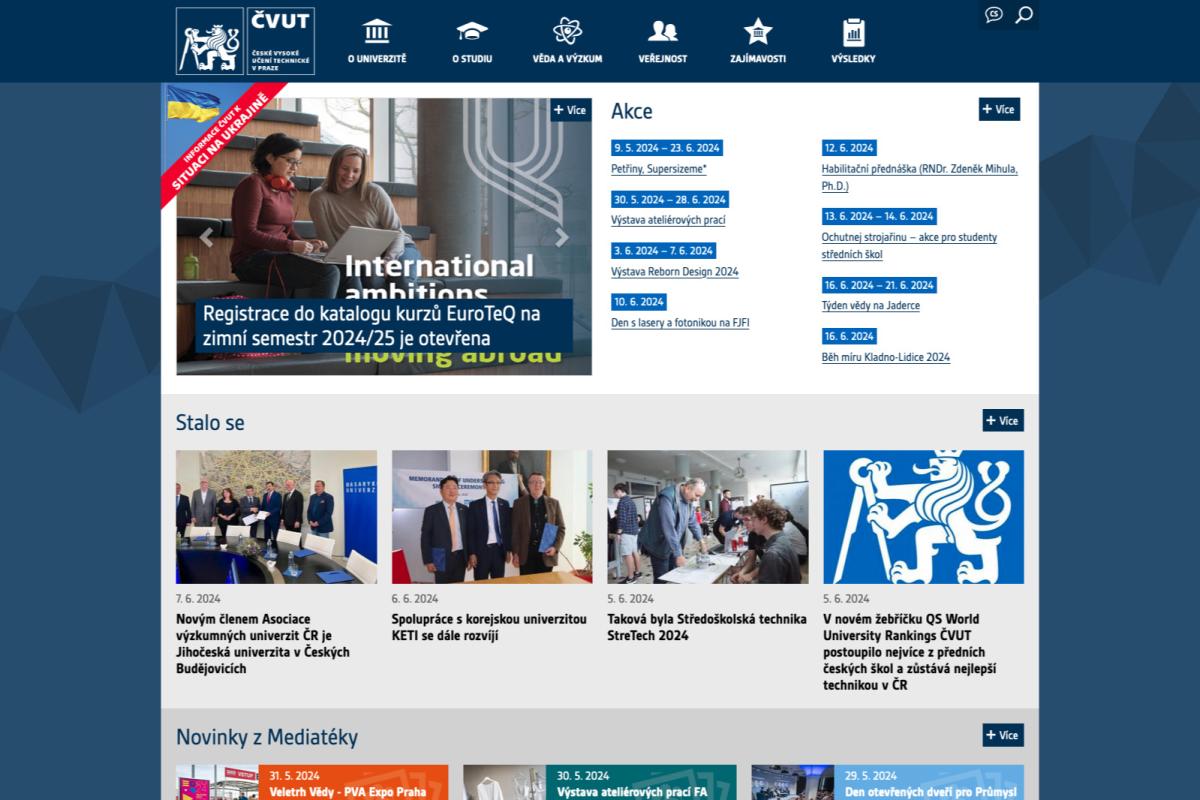The image size is (1200, 800).
Task: Click news date 6. 6. 2024
Action: tap(415, 598)
